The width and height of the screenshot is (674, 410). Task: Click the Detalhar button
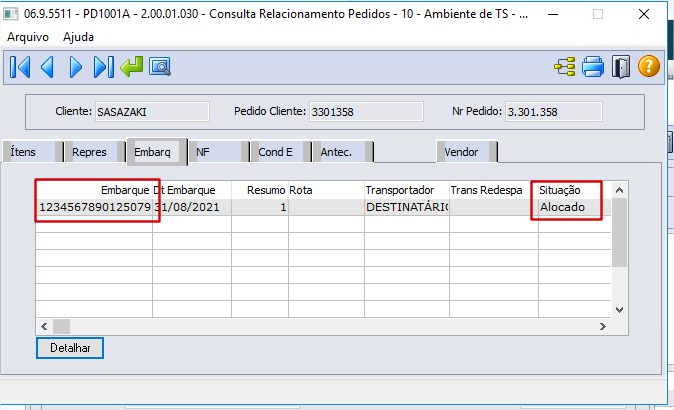coord(70,348)
